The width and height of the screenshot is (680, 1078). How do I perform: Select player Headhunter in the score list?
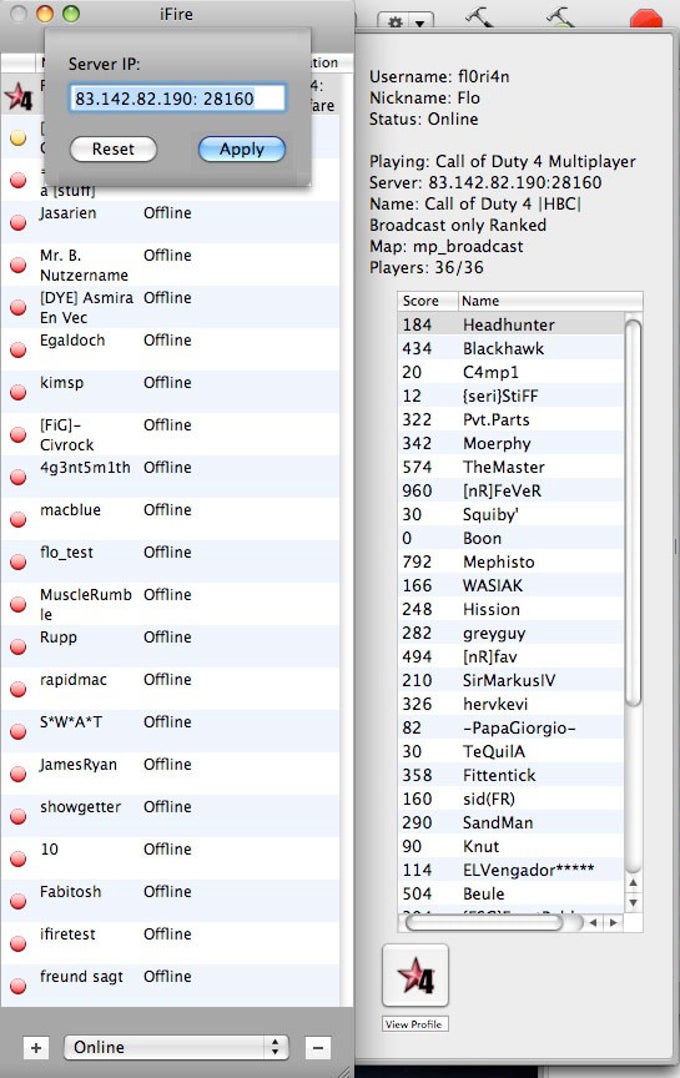[511, 324]
